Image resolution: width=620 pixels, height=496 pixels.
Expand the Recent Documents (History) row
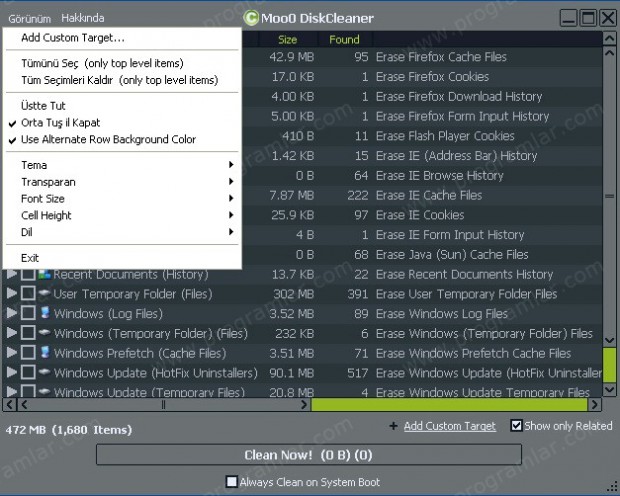pos(12,274)
